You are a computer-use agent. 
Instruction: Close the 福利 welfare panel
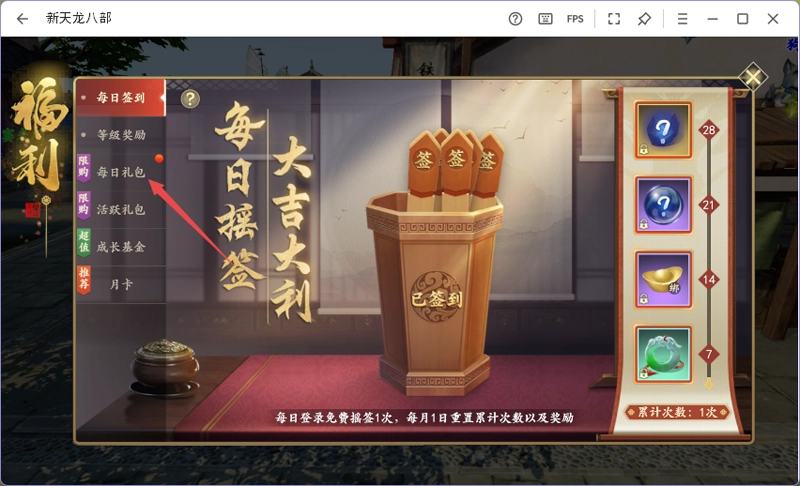753,78
